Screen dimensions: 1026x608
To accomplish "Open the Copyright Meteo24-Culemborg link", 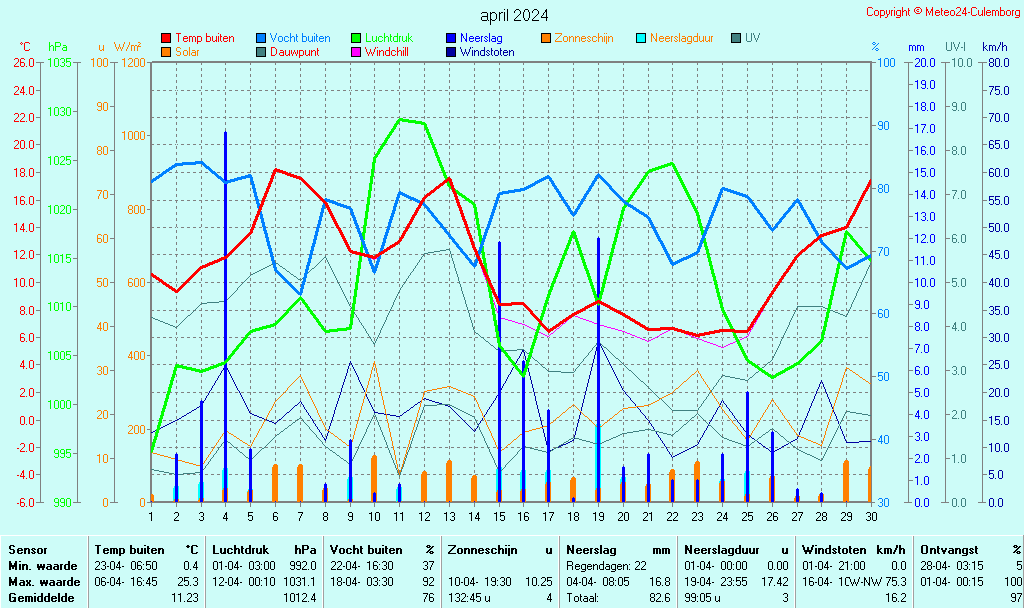I will [x=943, y=12].
